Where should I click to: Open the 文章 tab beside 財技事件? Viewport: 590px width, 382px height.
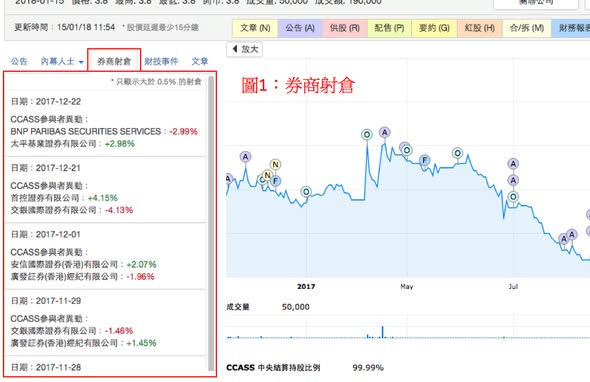(200, 61)
